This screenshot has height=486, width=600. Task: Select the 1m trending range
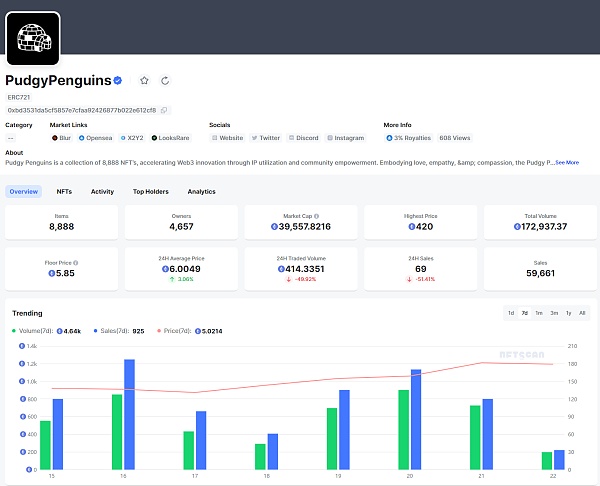(x=539, y=313)
